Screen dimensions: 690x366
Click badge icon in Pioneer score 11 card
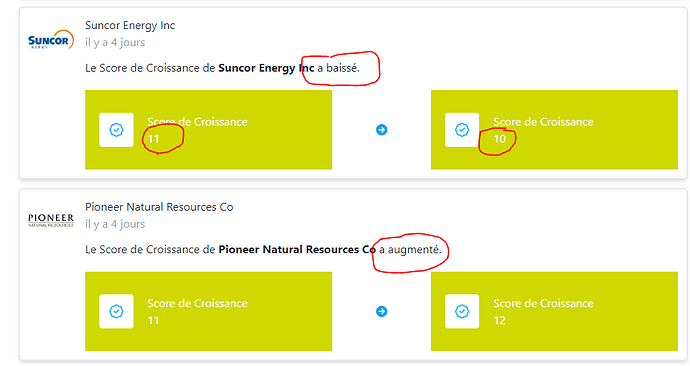point(116,311)
